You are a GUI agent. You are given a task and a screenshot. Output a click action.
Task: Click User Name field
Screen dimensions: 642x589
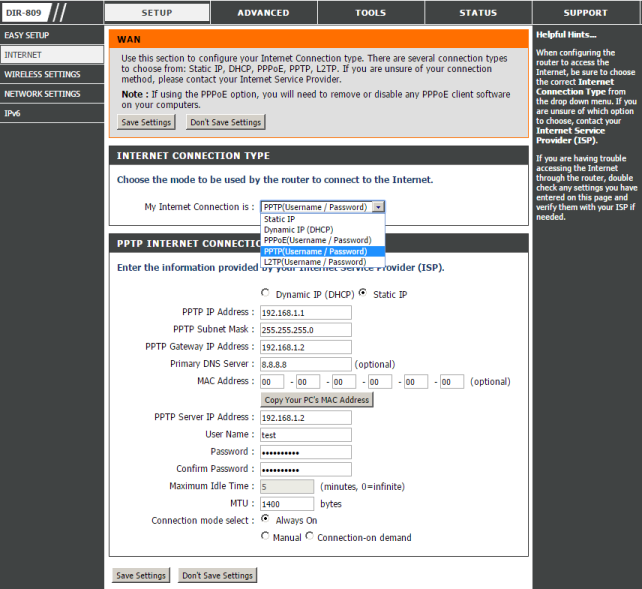tap(306, 435)
